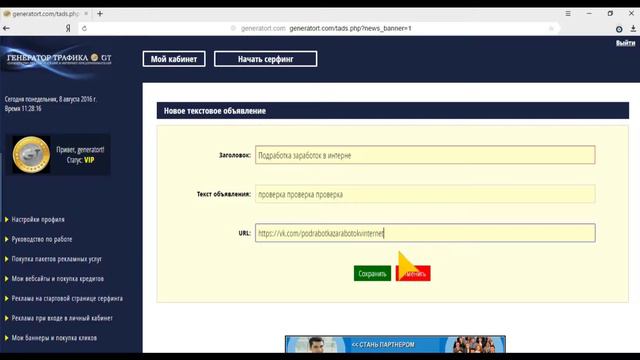Click the gold GT coin avatar

pos(31,155)
